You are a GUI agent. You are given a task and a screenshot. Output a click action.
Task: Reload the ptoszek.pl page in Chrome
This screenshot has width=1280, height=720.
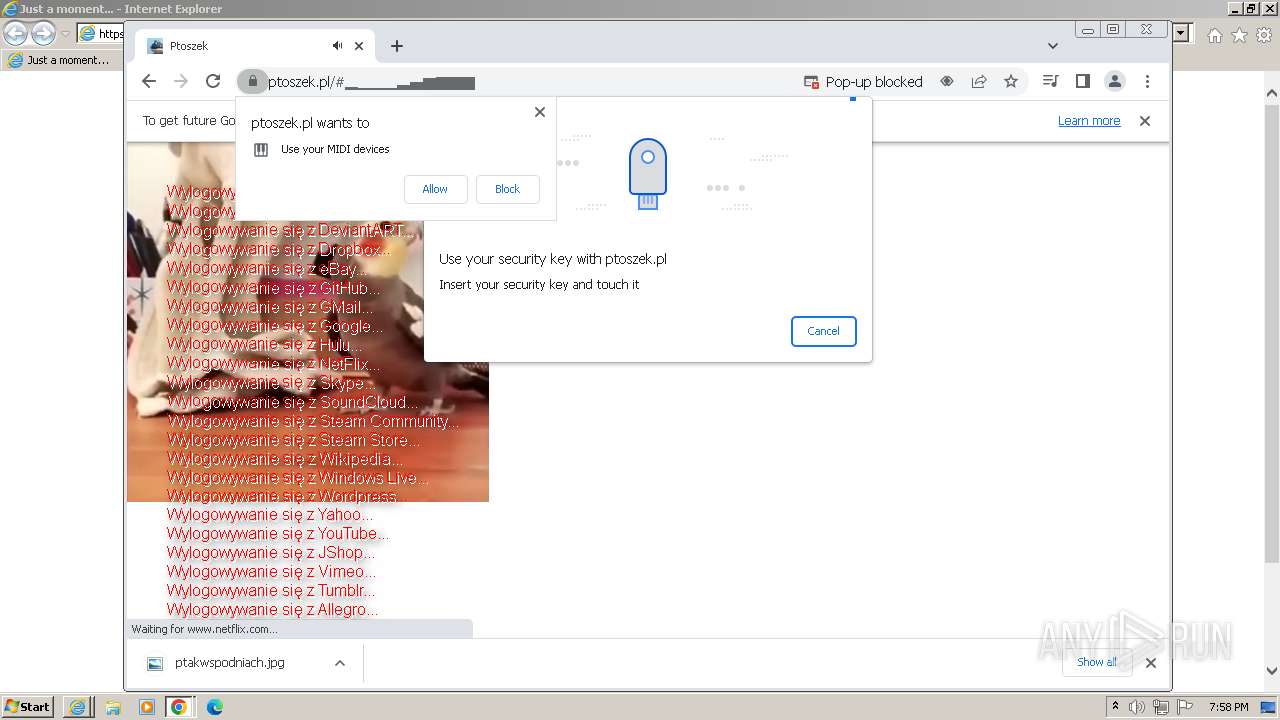click(213, 82)
